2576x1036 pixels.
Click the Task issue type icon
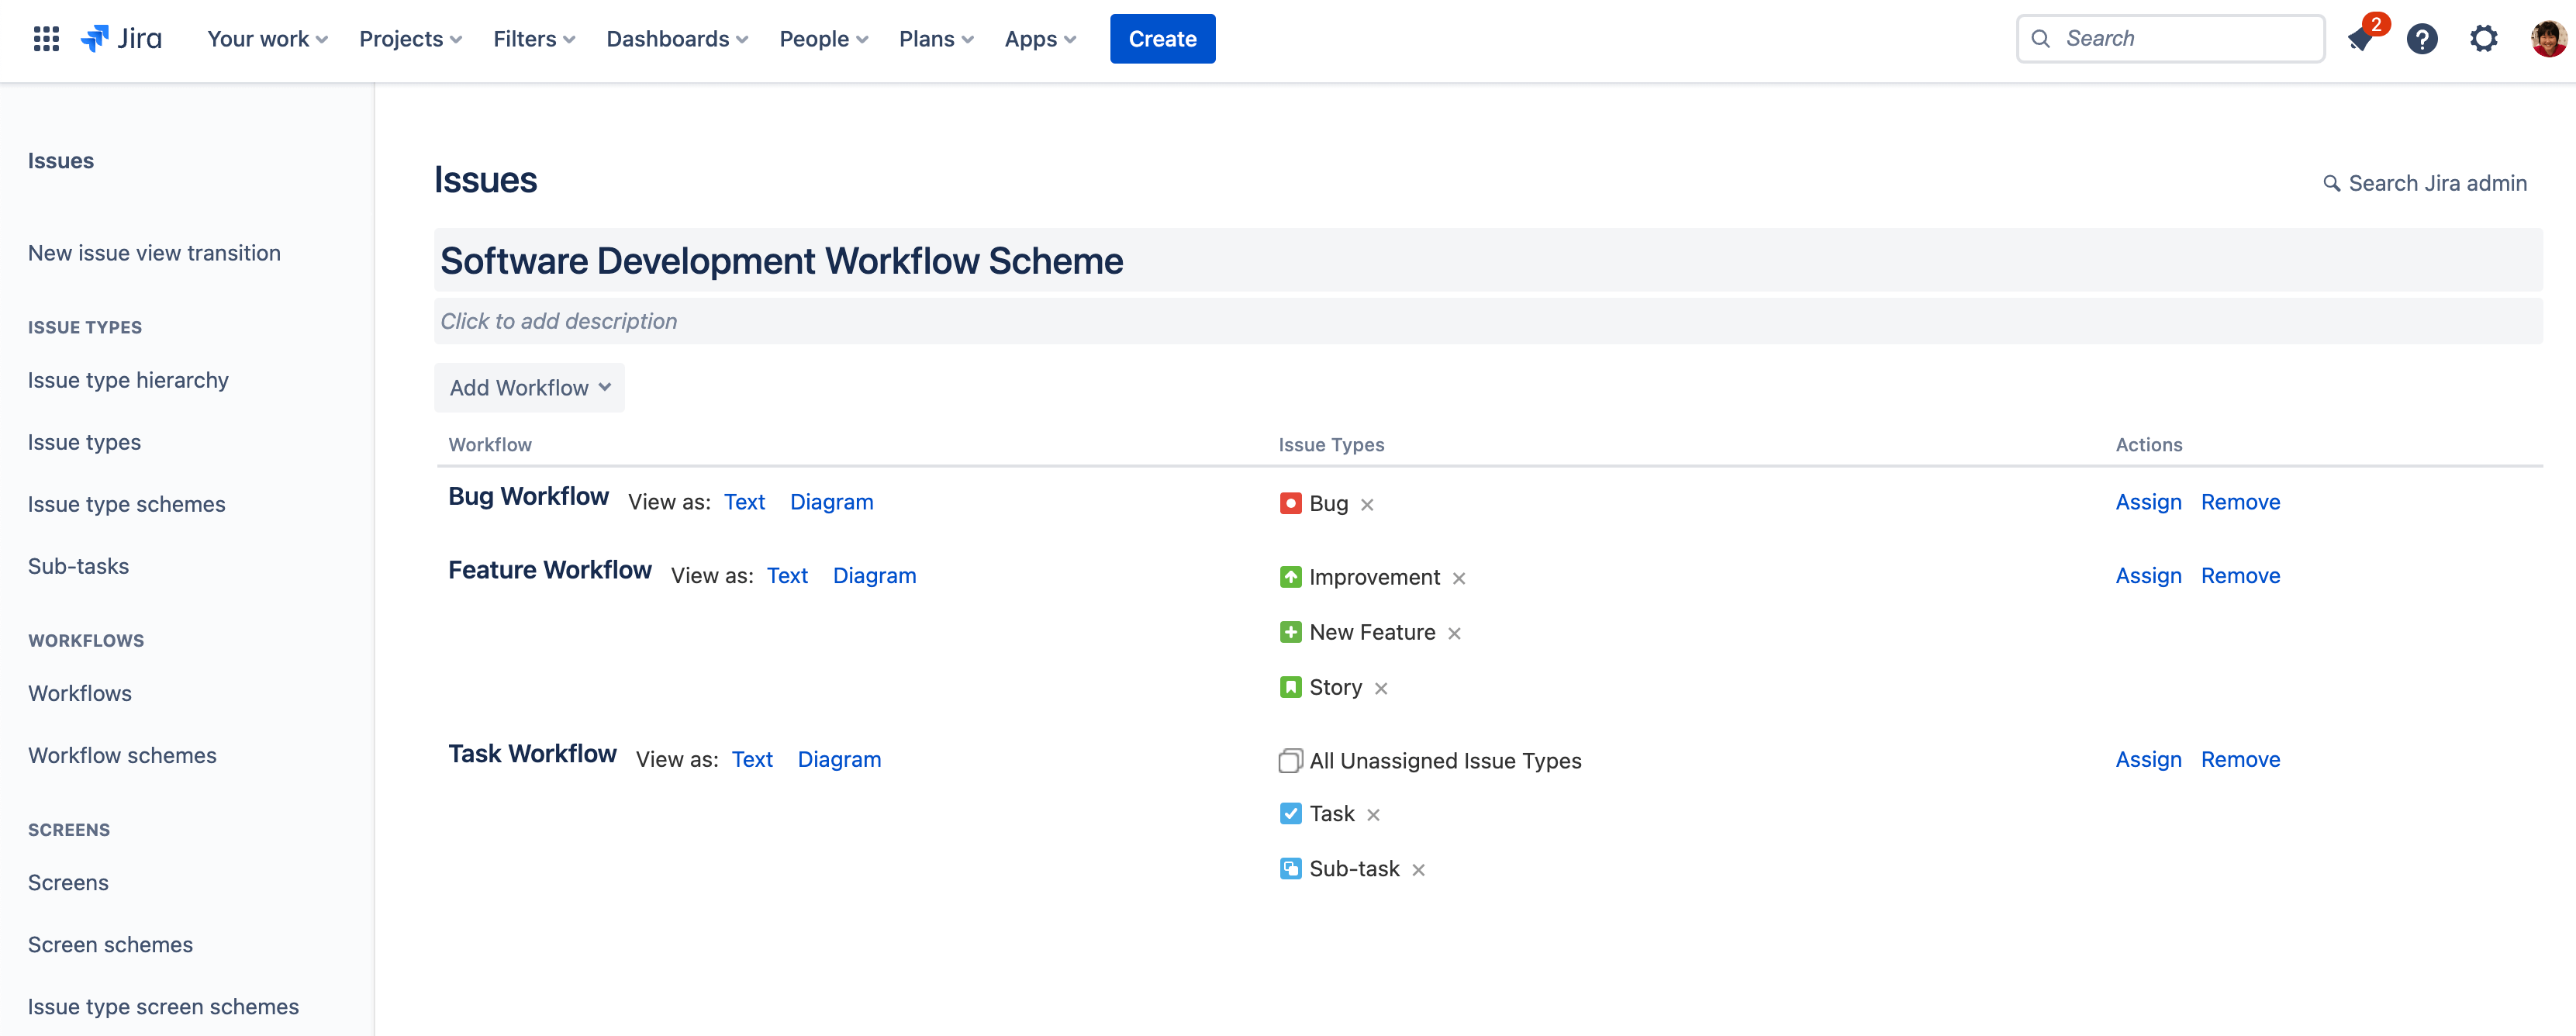(1290, 814)
